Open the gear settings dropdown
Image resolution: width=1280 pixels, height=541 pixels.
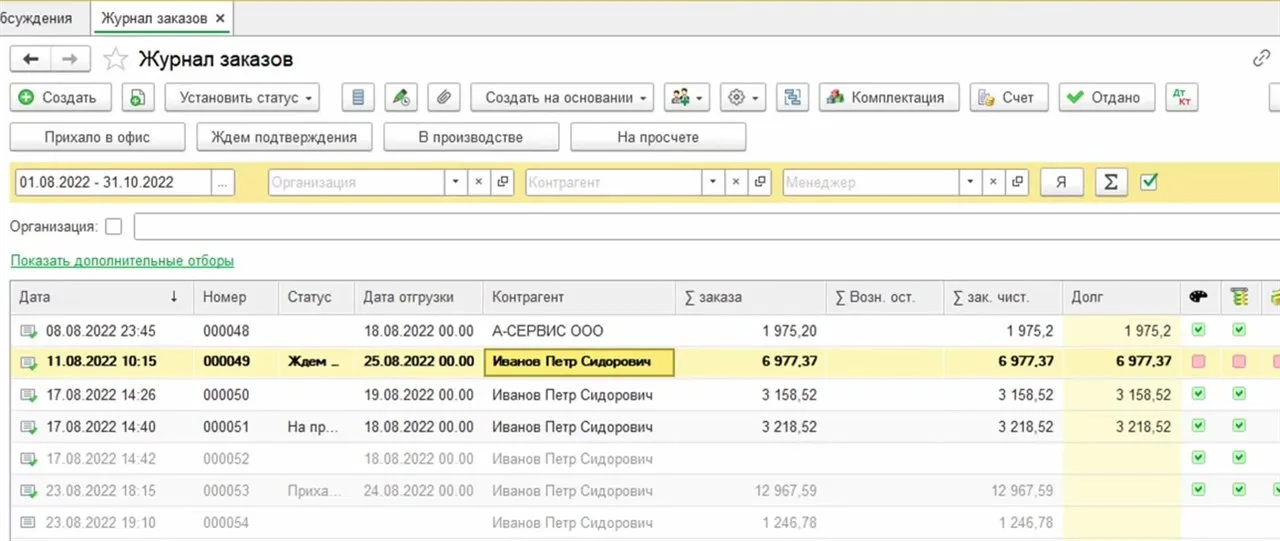point(743,98)
